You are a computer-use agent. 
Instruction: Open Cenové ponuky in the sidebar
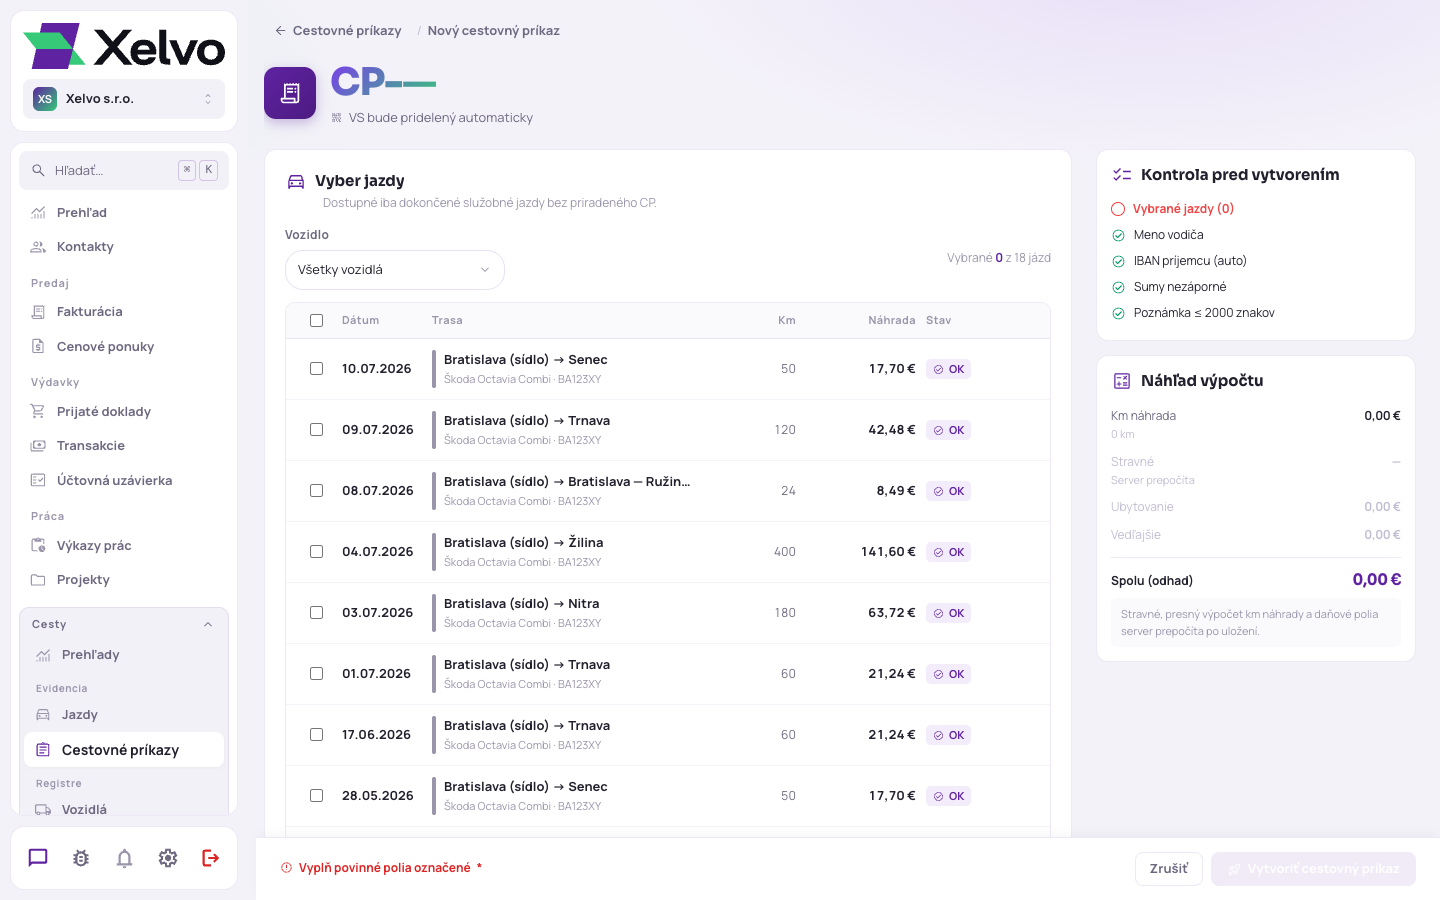tap(124, 347)
